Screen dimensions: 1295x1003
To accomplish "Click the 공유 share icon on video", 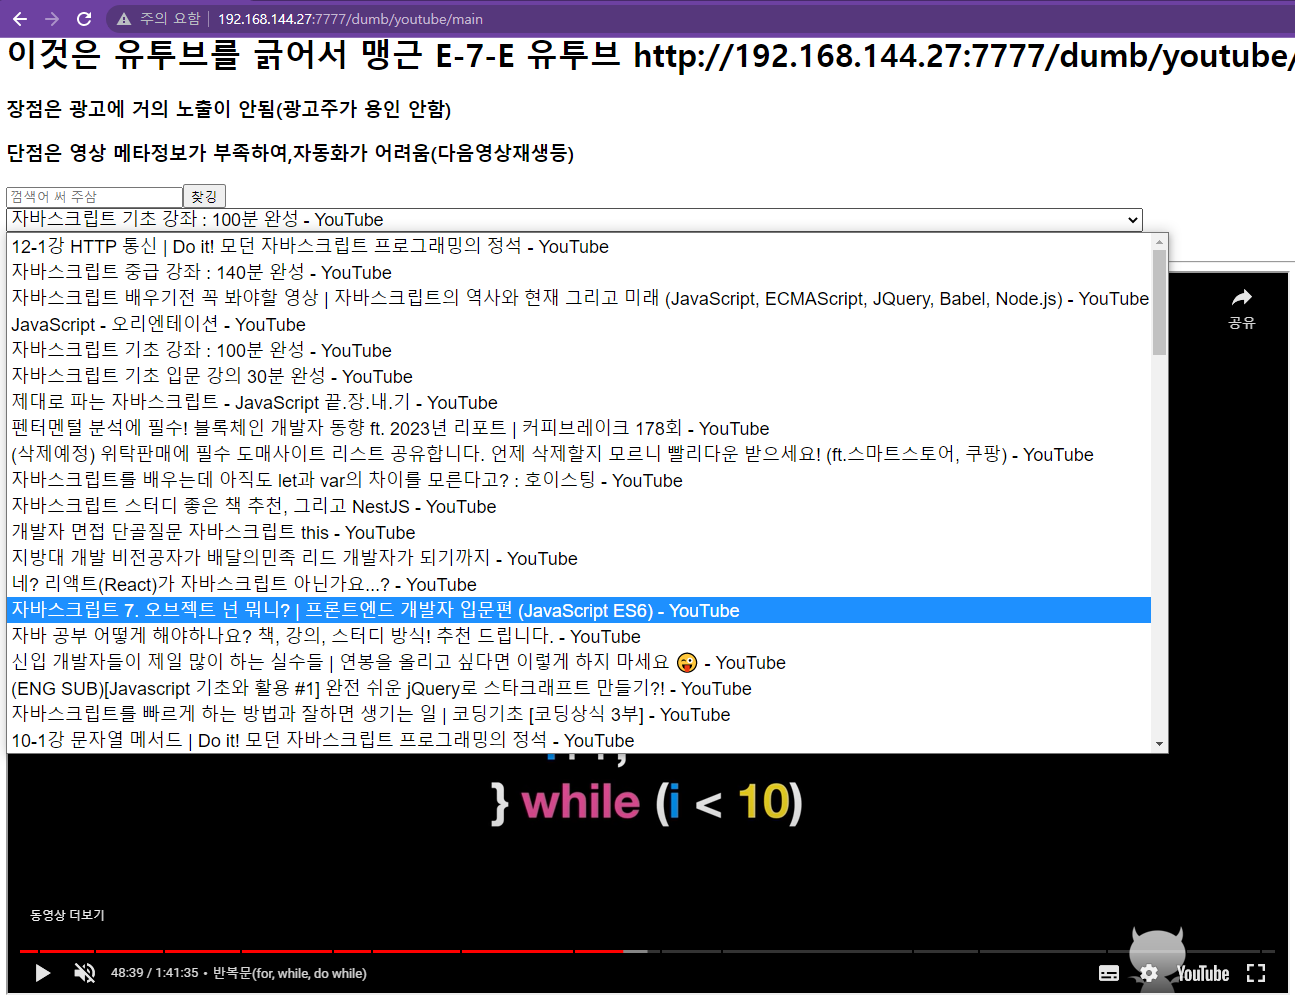I will pyautogui.click(x=1241, y=308).
